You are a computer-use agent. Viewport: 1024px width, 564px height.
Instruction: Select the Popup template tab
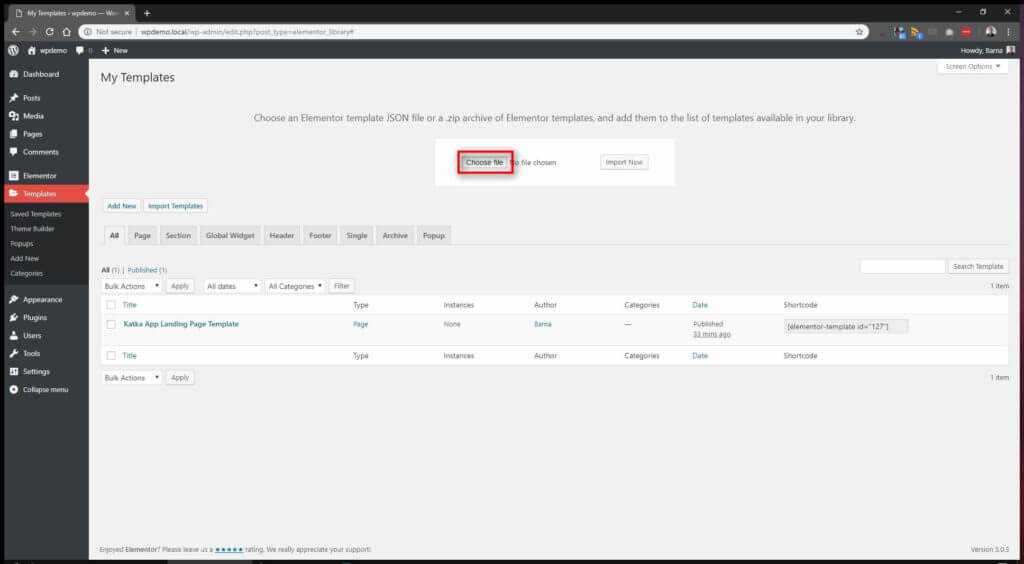pos(433,236)
